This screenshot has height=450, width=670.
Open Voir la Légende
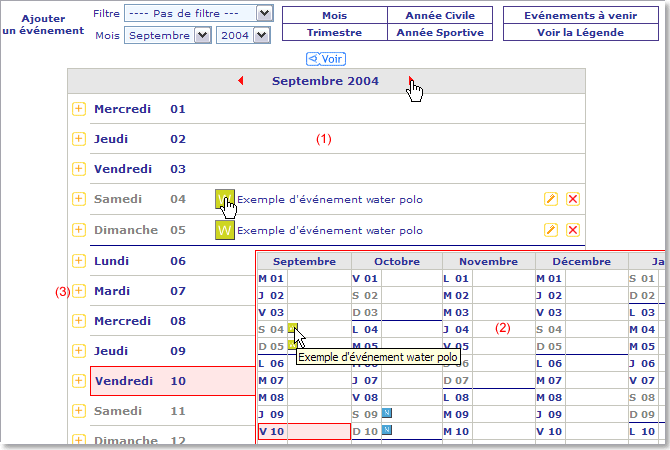tap(581, 32)
